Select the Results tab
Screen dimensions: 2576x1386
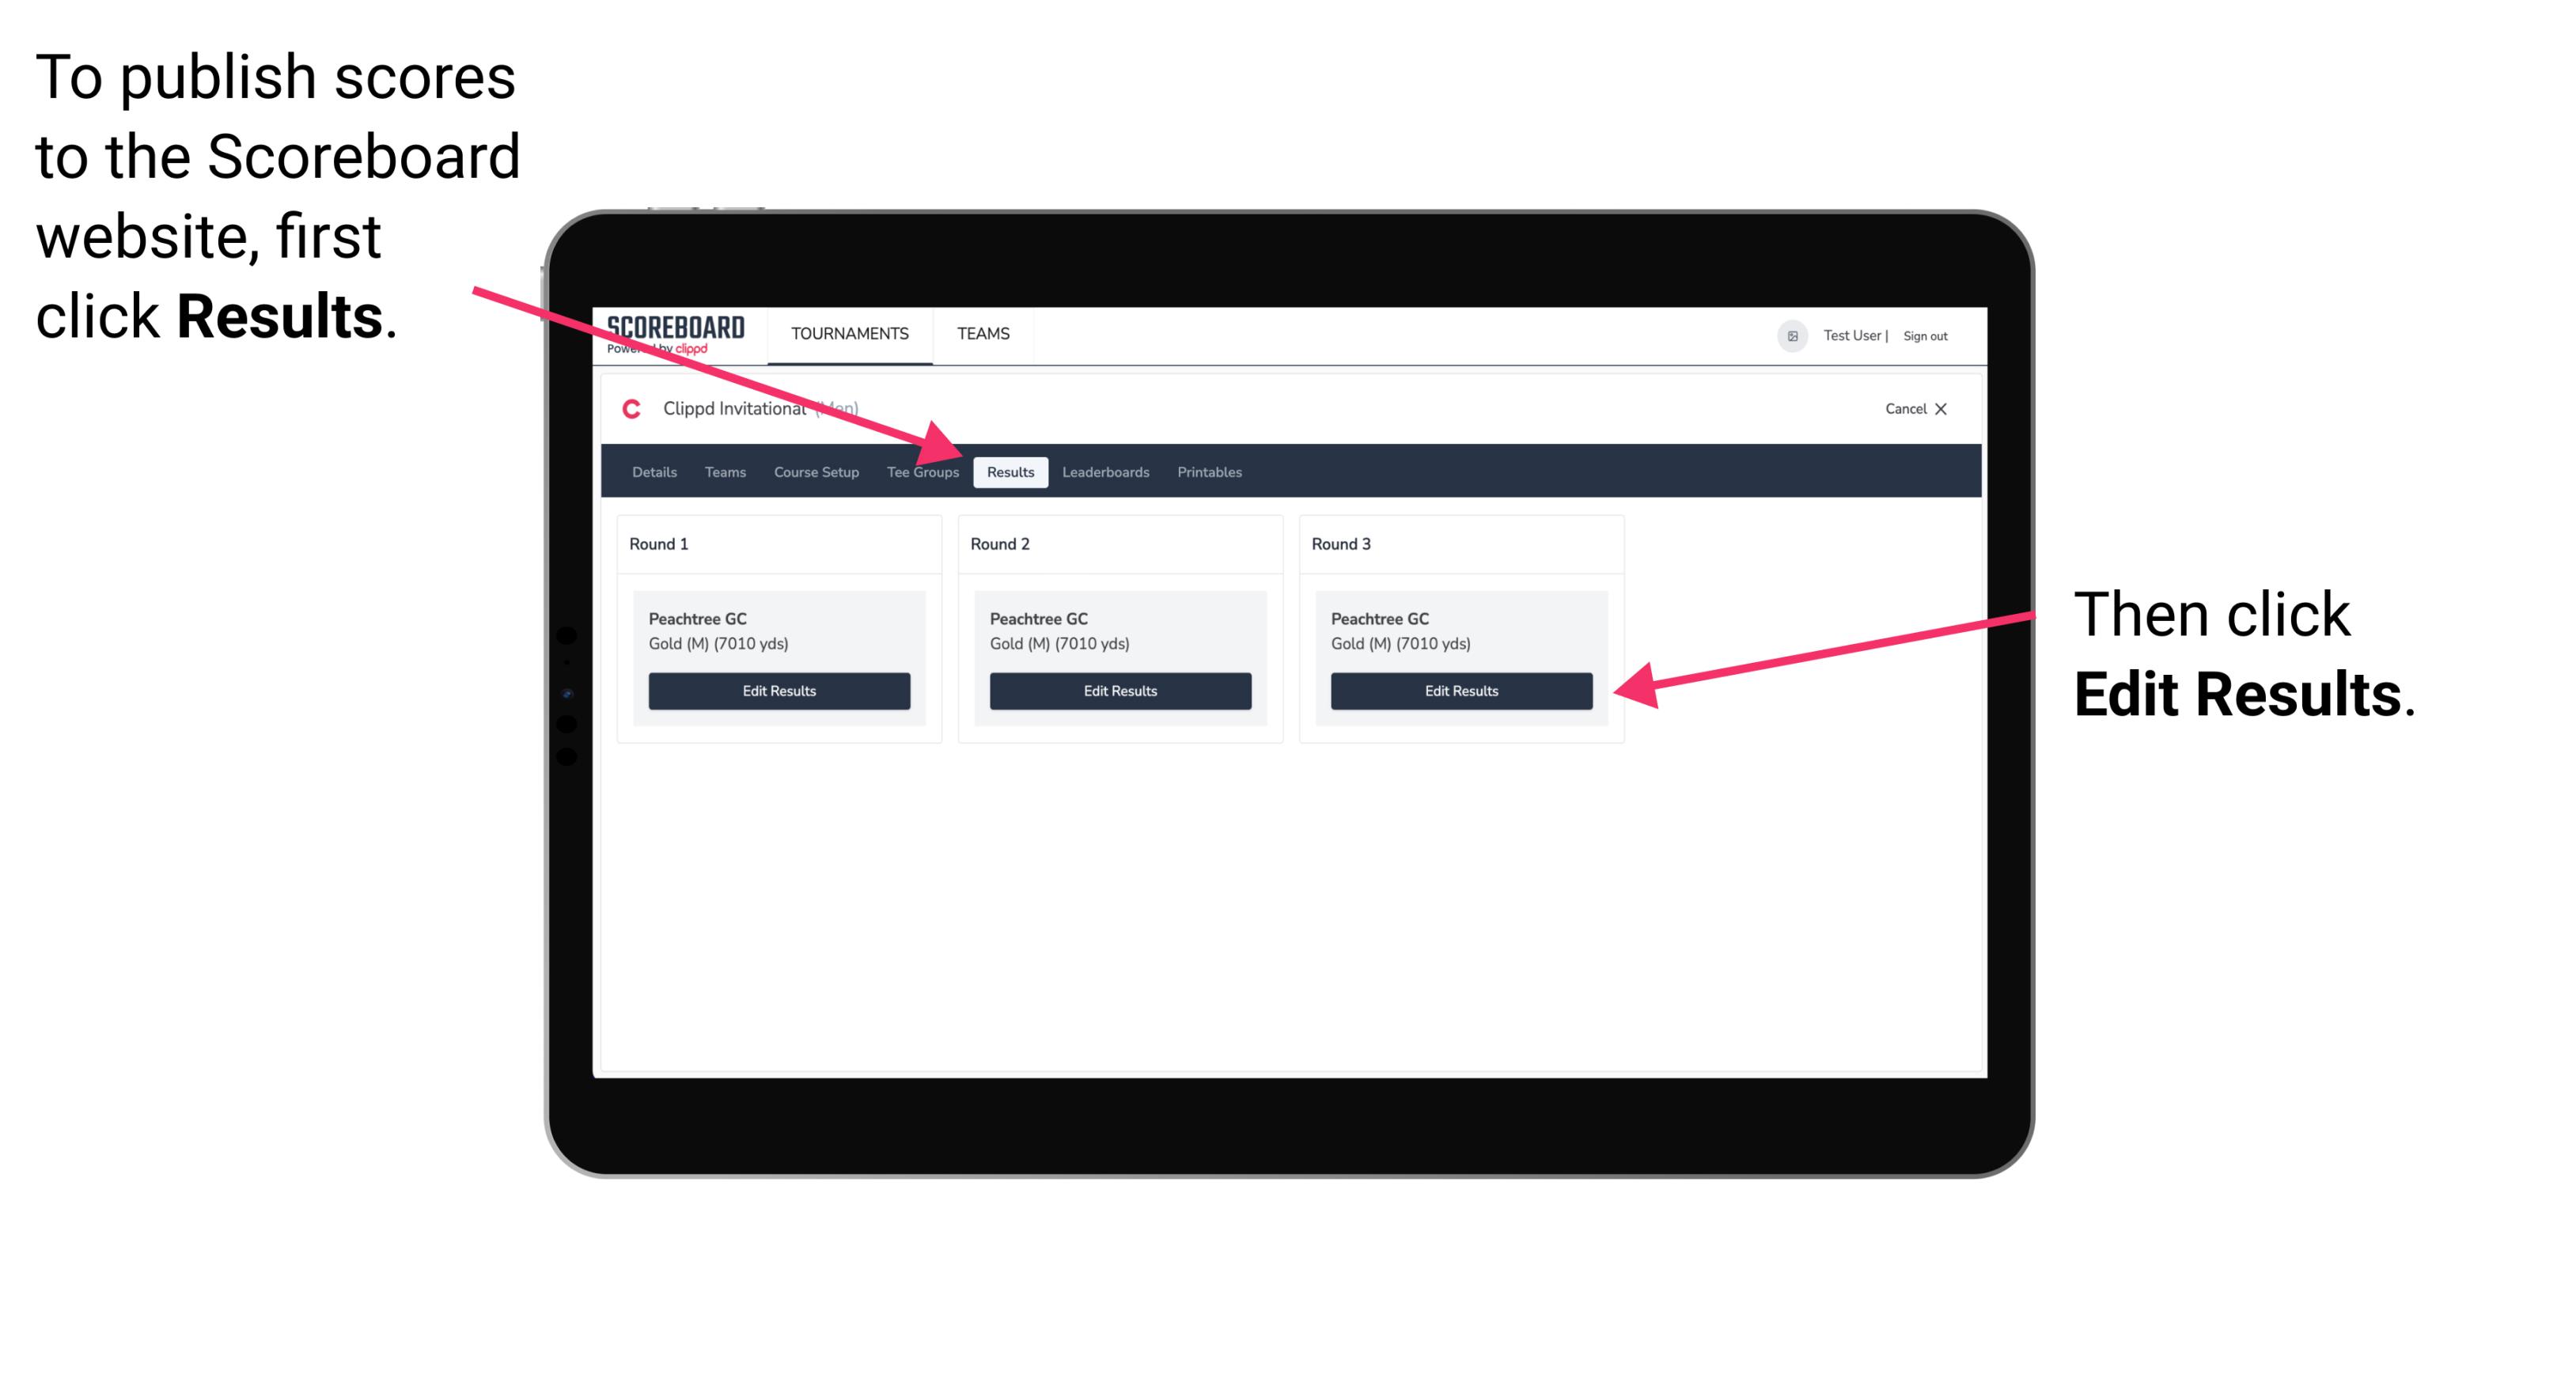click(x=1010, y=471)
